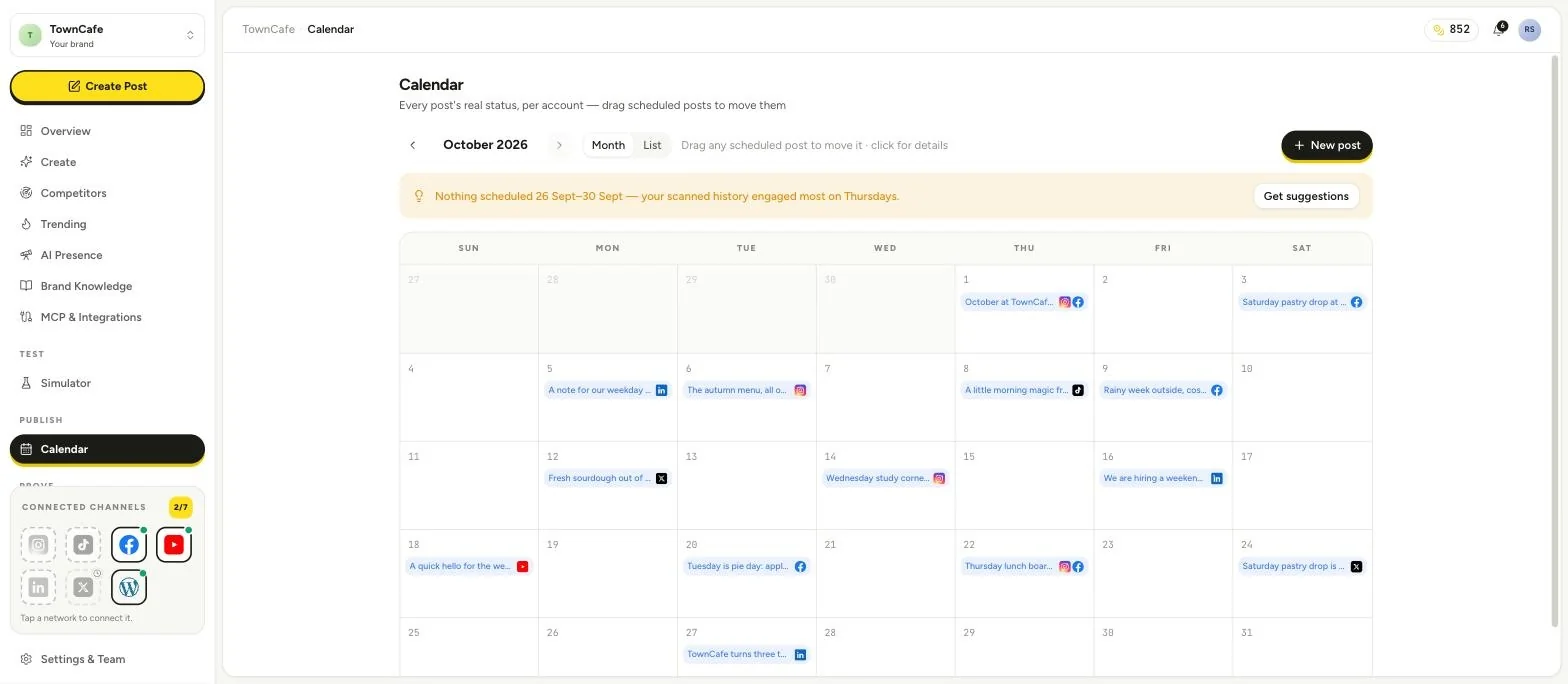Open Trending section
1568x684 pixels.
[x=63, y=224]
